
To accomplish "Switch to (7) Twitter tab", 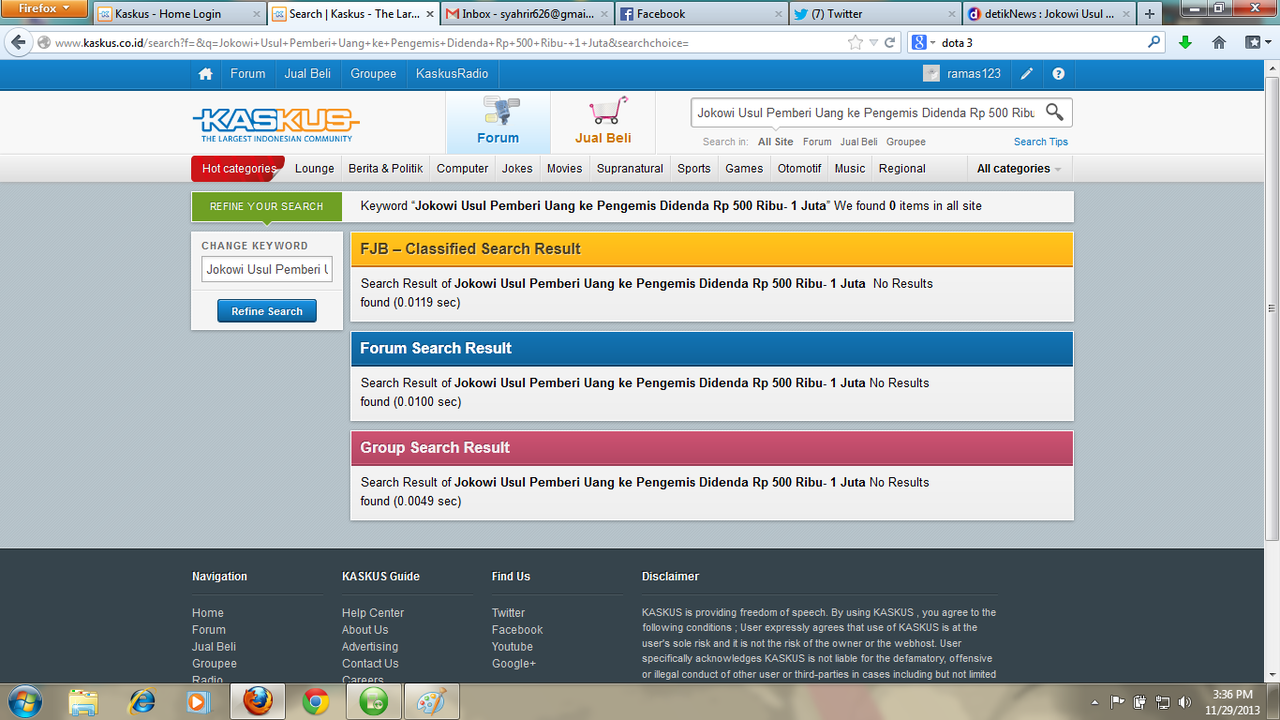I will click(874, 14).
